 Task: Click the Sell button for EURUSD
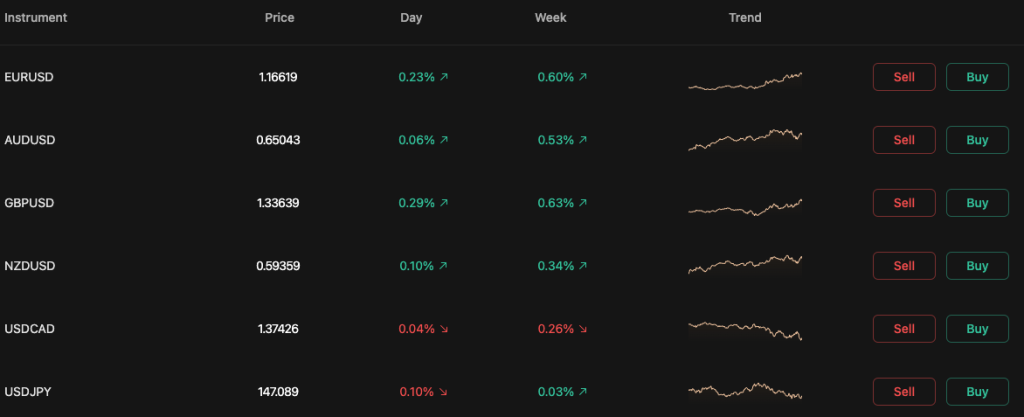pyautogui.click(x=904, y=77)
